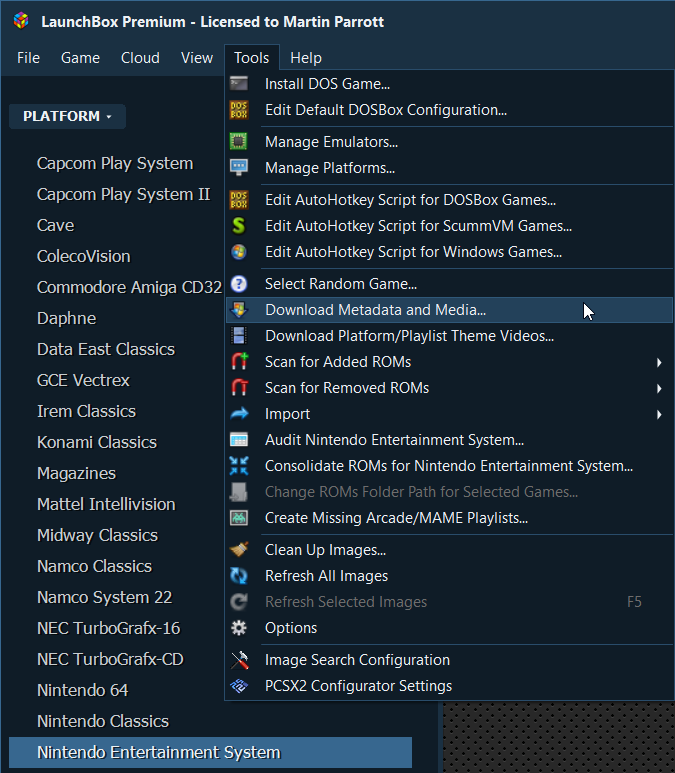The image size is (675, 773).
Task: Choose Select Random Game
Action: 449,284
